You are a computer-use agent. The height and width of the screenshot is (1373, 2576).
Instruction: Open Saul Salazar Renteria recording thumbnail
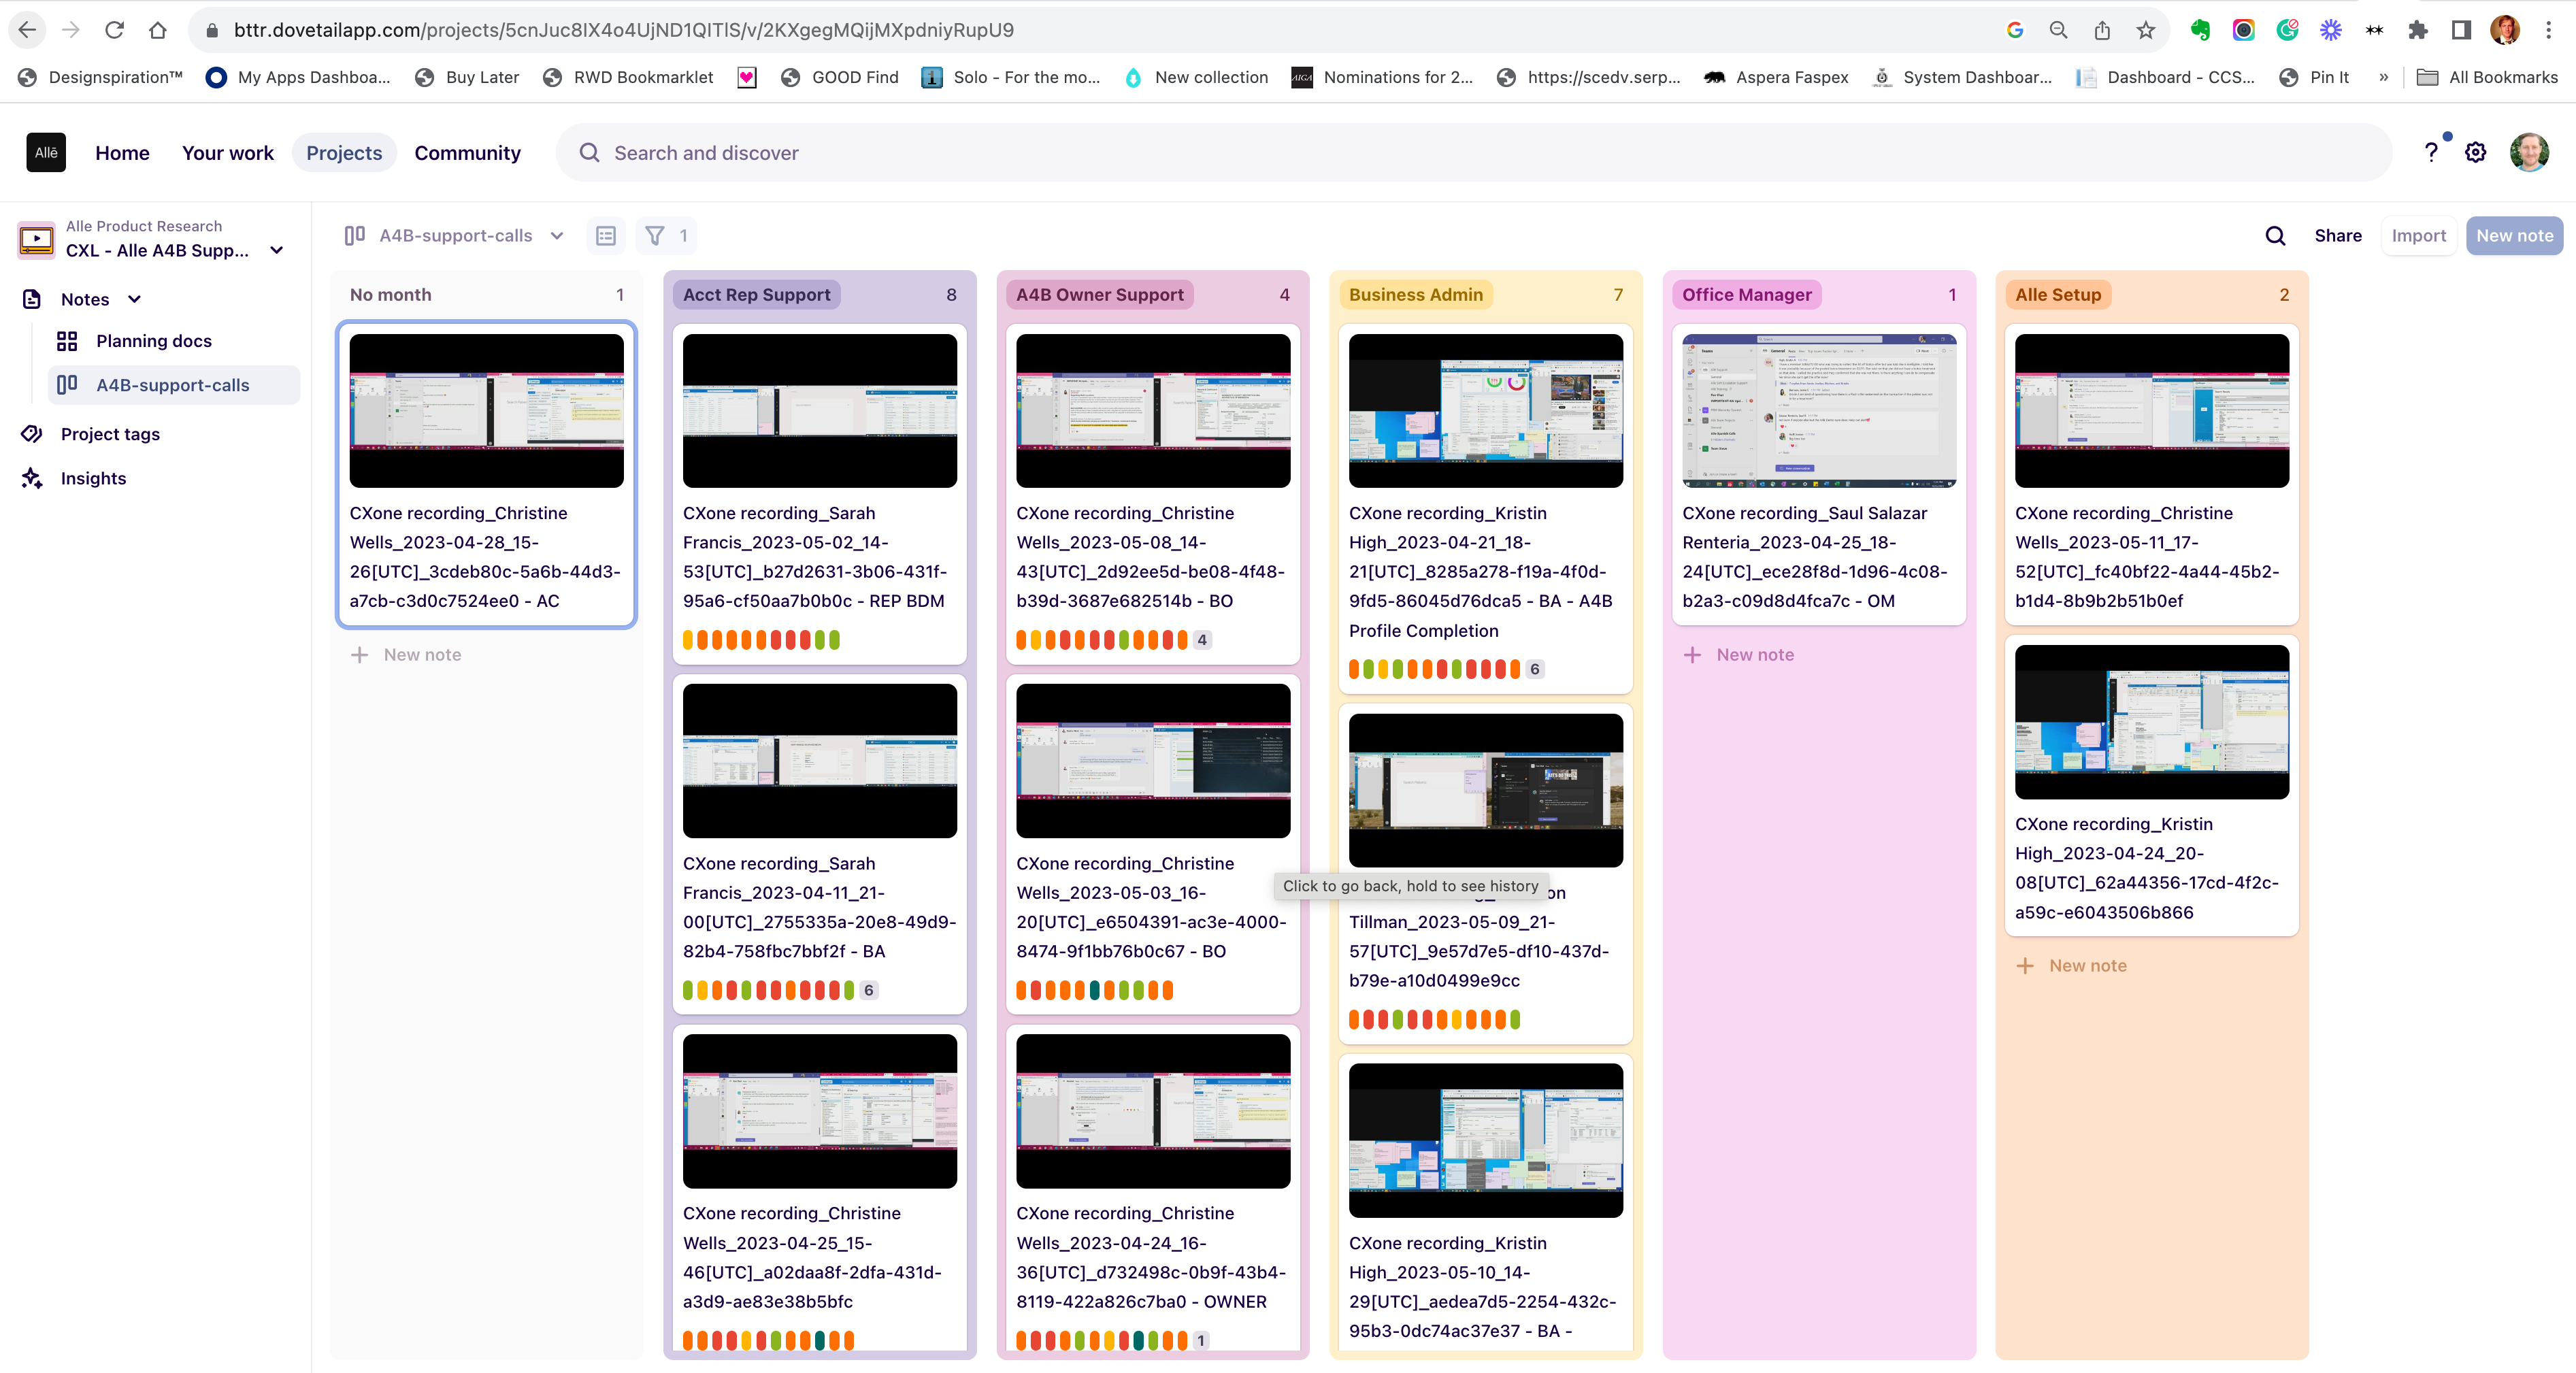[x=1818, y=411]
